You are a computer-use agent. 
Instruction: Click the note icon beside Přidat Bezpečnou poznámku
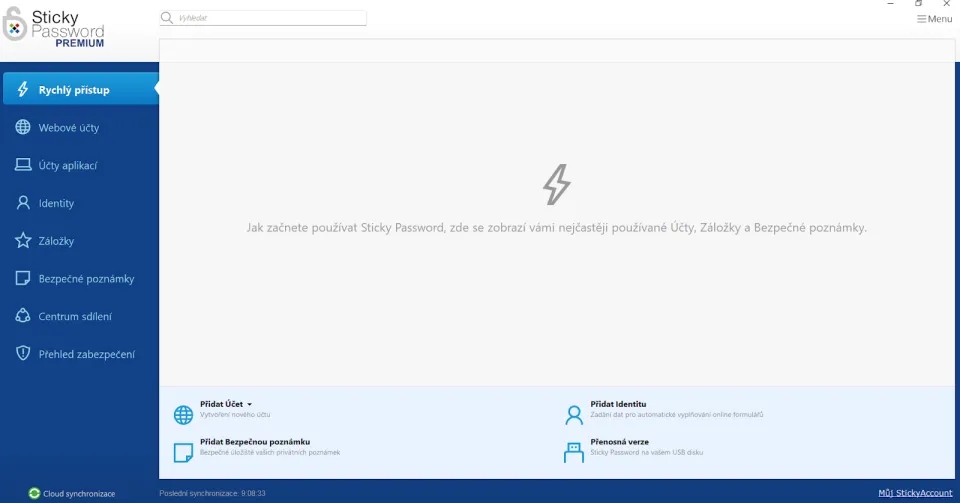pyautogui.click(x=183, y=452)
